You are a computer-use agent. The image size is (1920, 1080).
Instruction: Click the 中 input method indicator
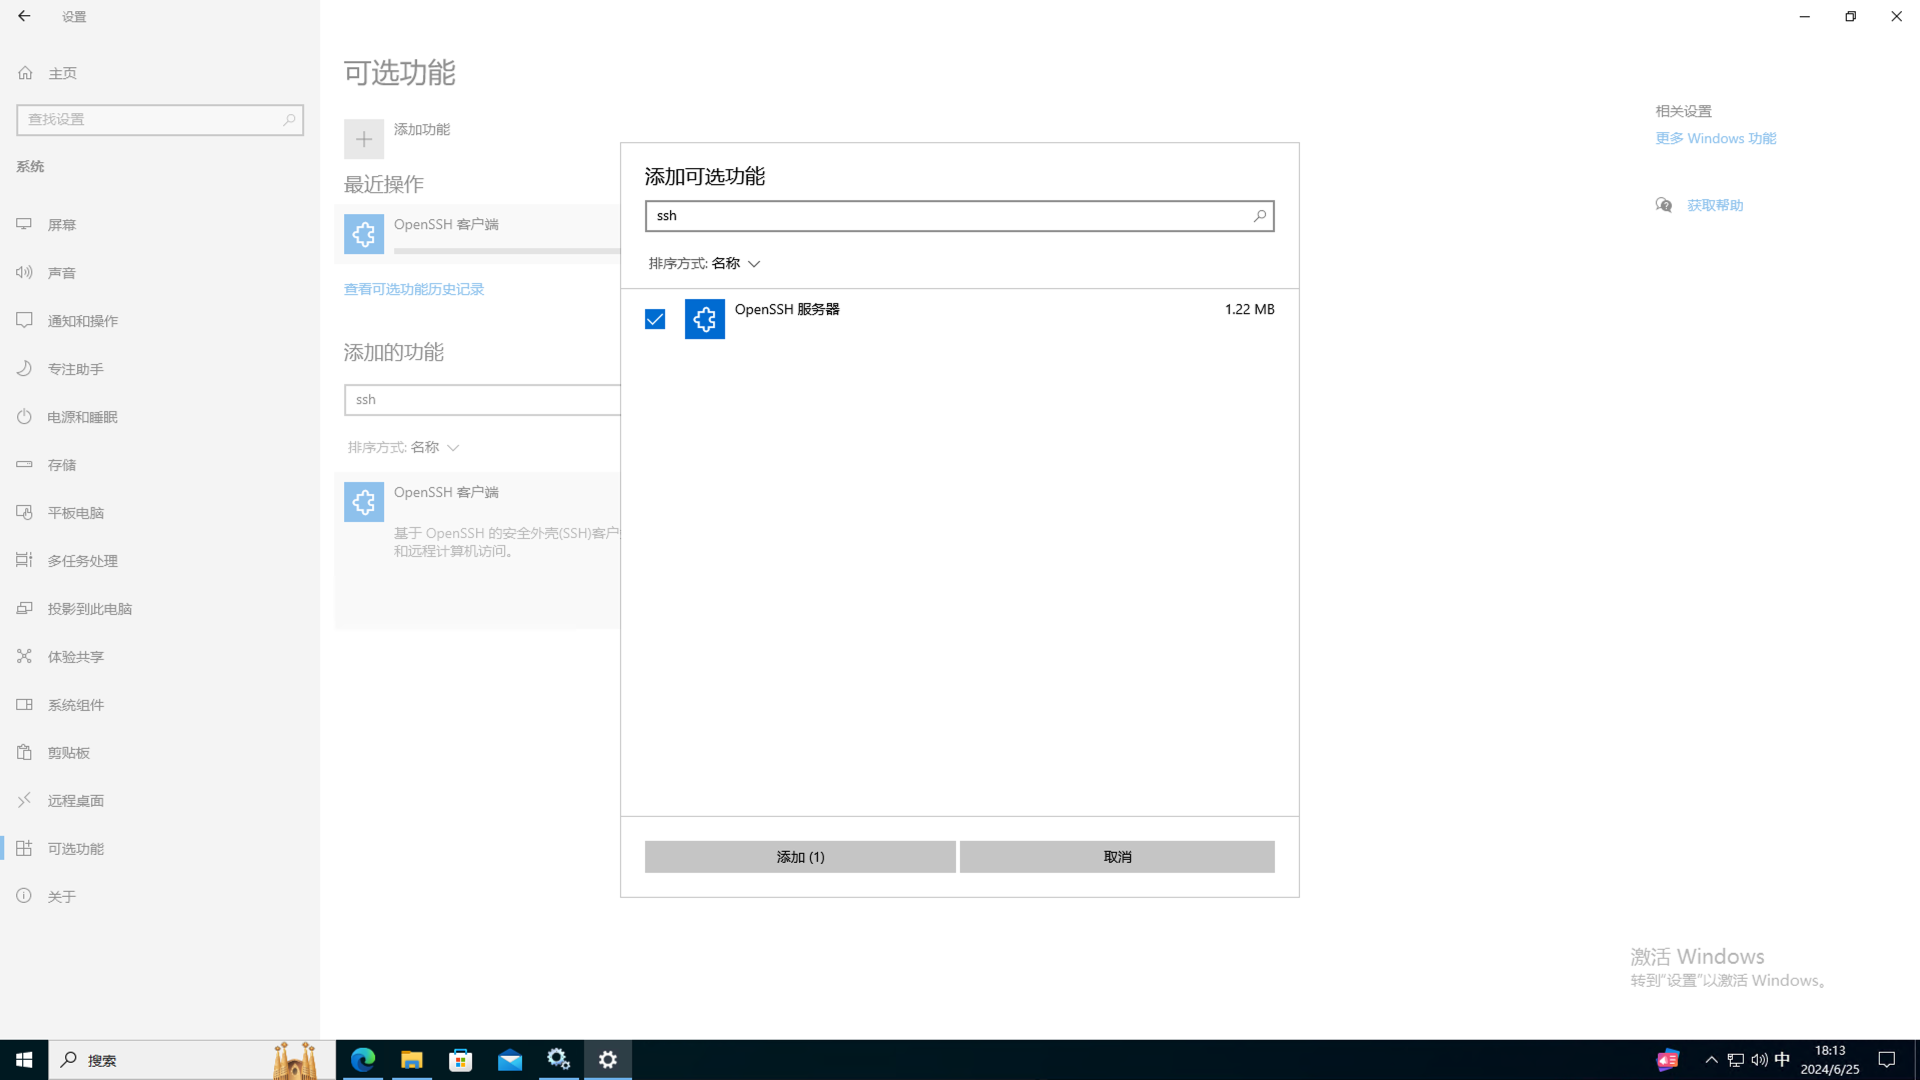pyautogui.click(x=1782, y=1060)
